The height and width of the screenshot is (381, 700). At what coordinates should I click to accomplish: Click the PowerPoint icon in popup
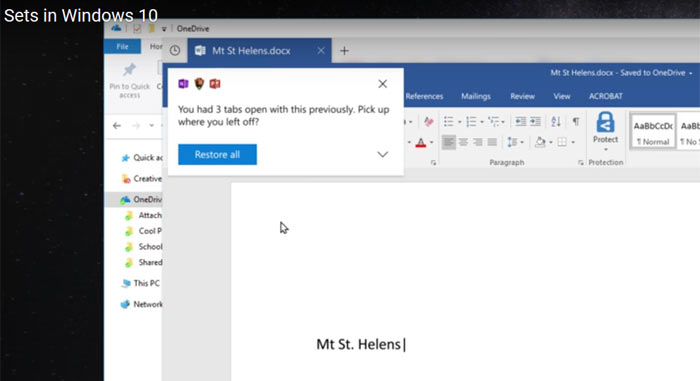[x=215, y=84]
